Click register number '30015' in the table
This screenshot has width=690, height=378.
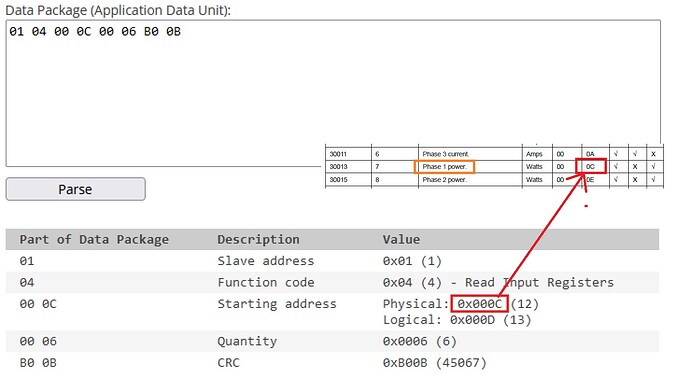coord(338,180)
